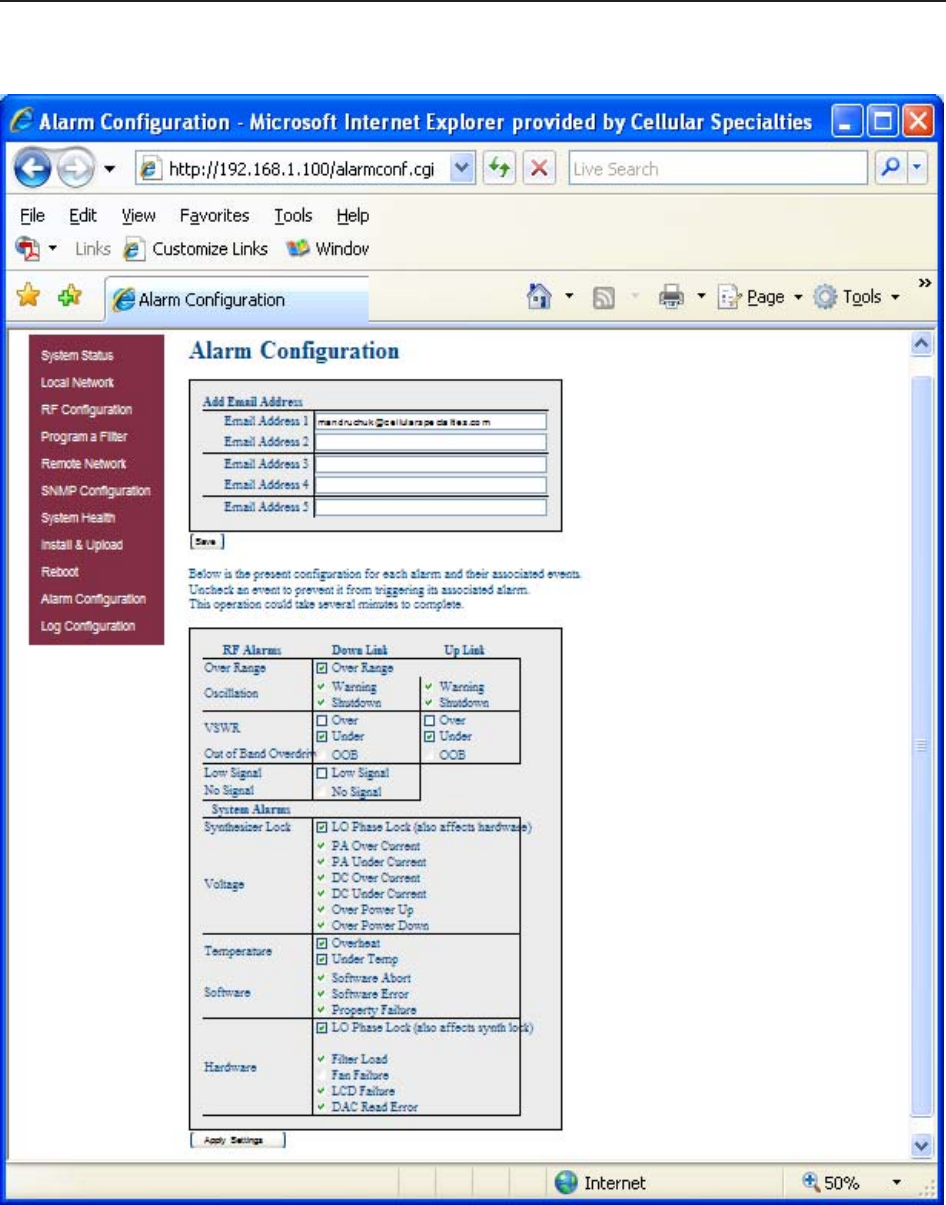Viewport: 946px width, 1205px height.
Task: Click the Email Address 2 field
Action: point(431,442)
